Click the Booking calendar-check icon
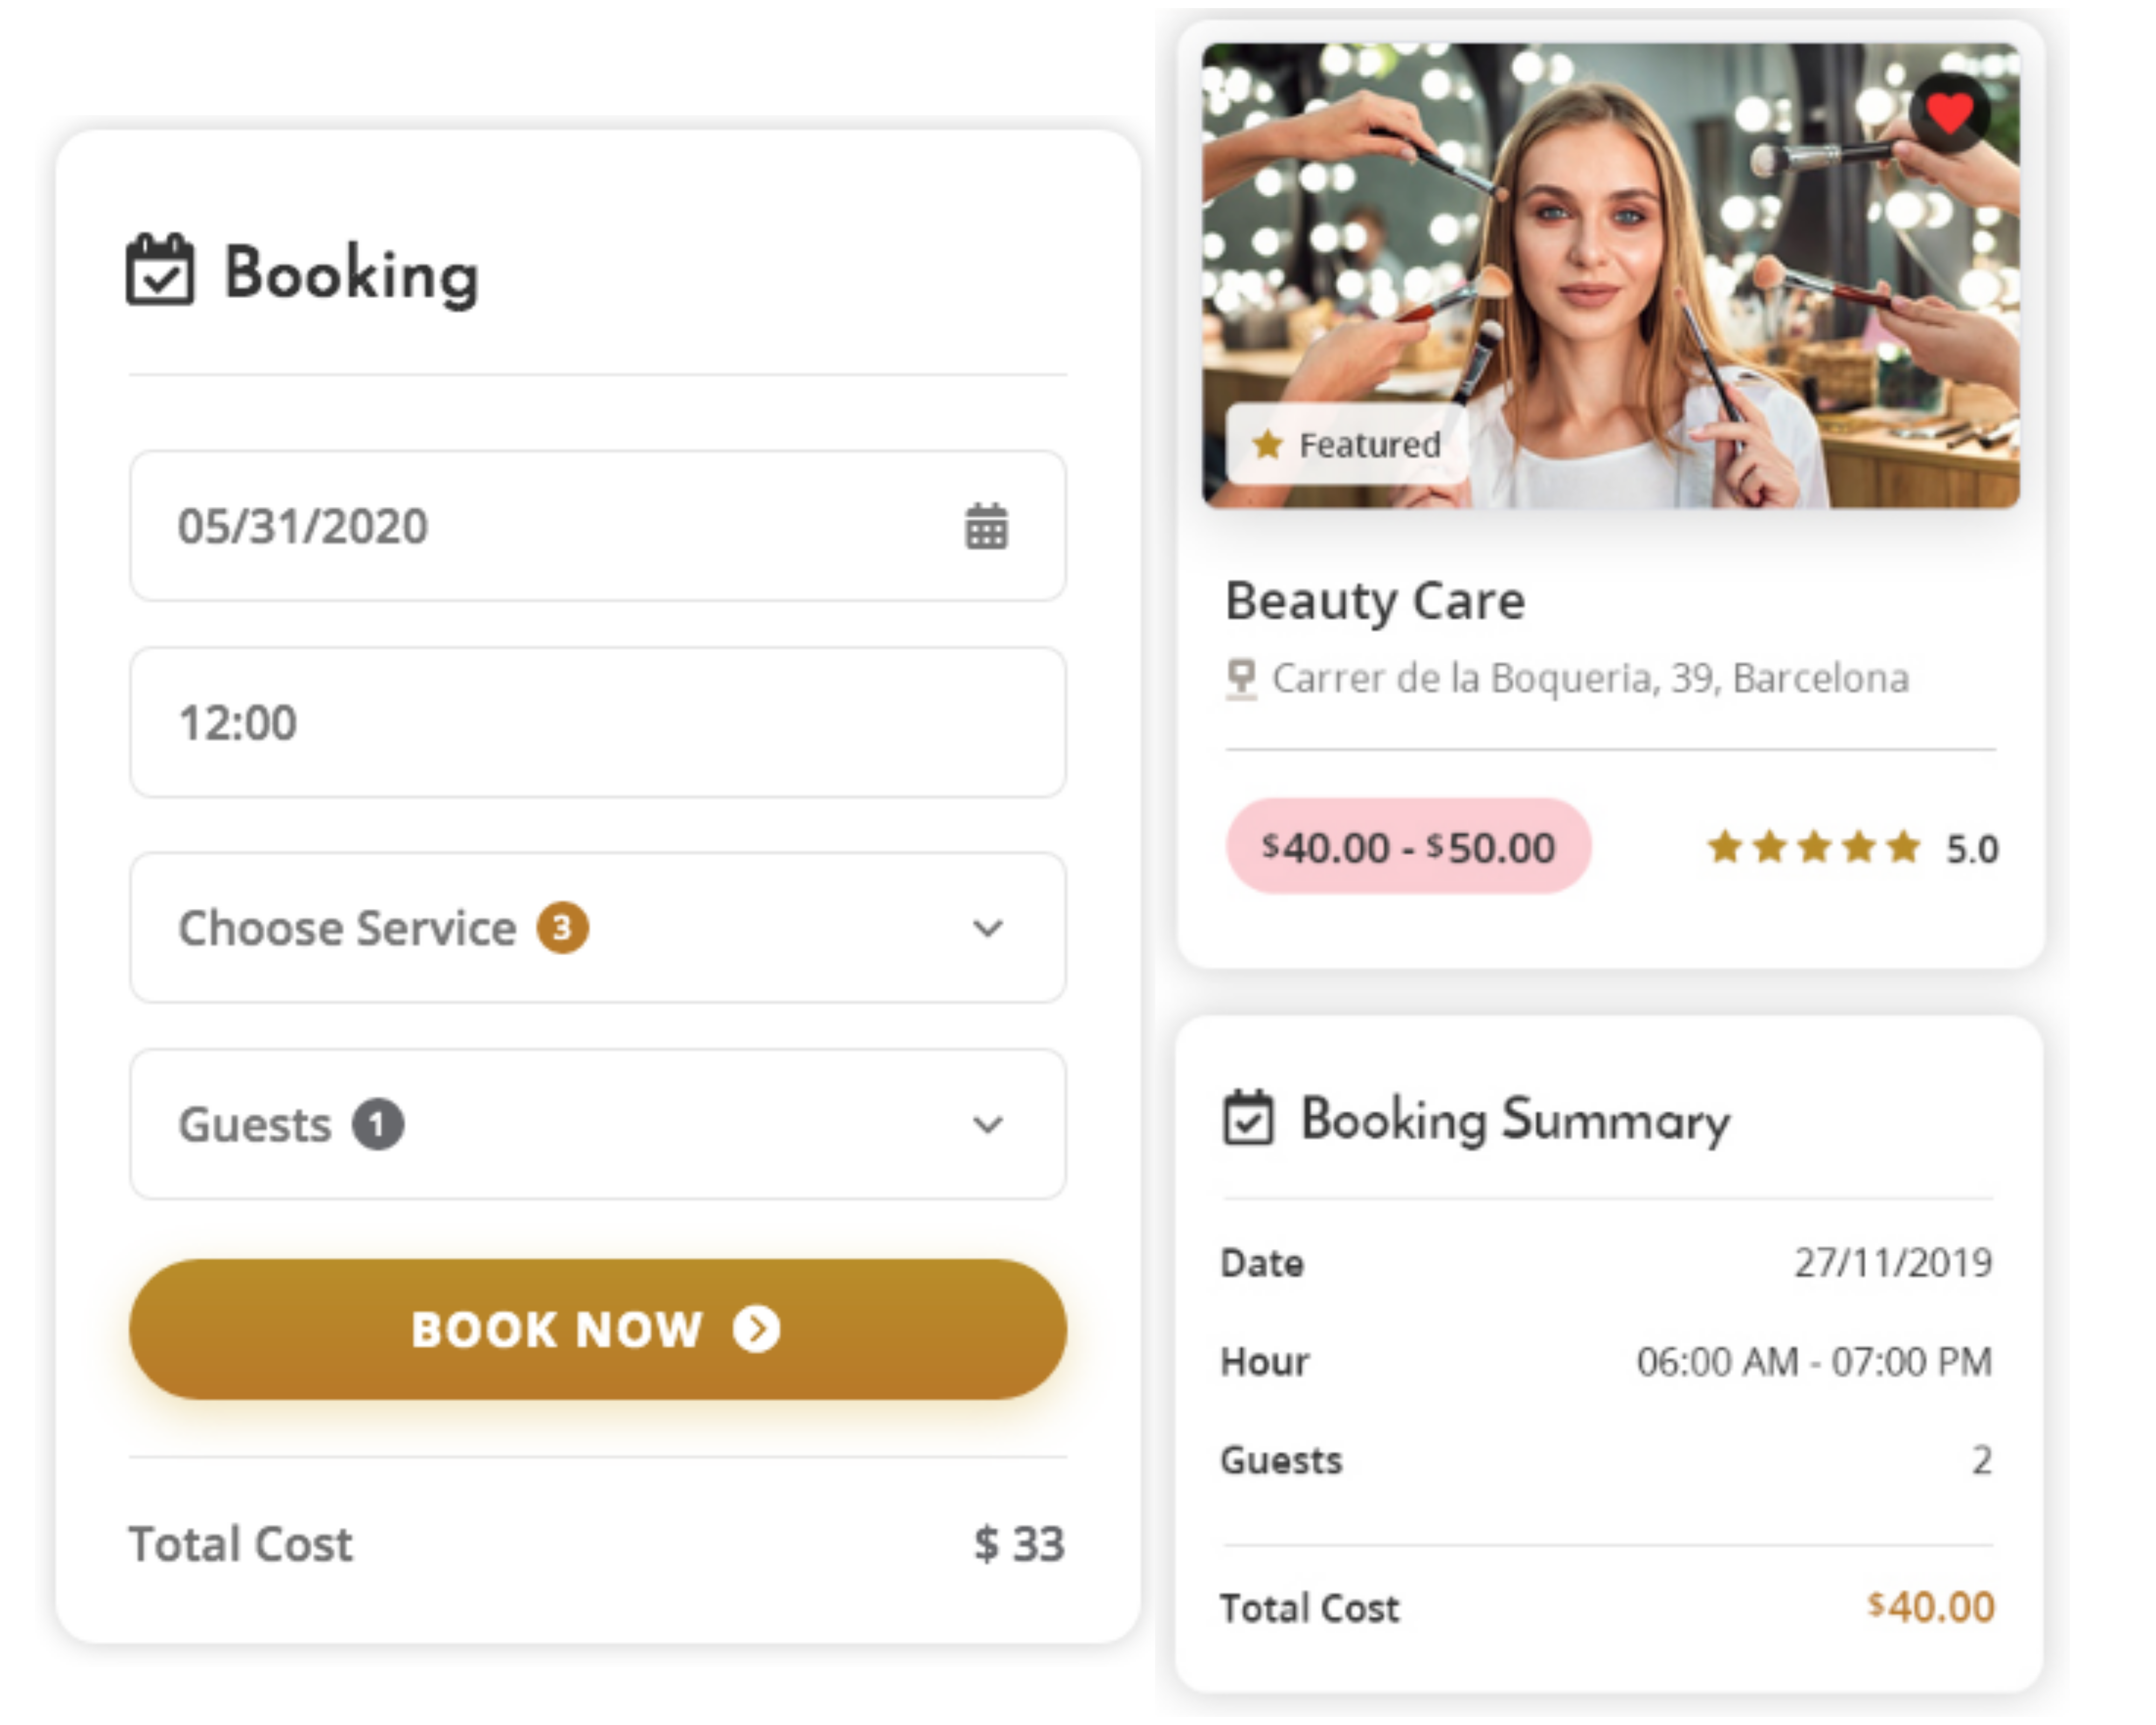Screen dimensions: 2156x1725 [x=160, y=269]
